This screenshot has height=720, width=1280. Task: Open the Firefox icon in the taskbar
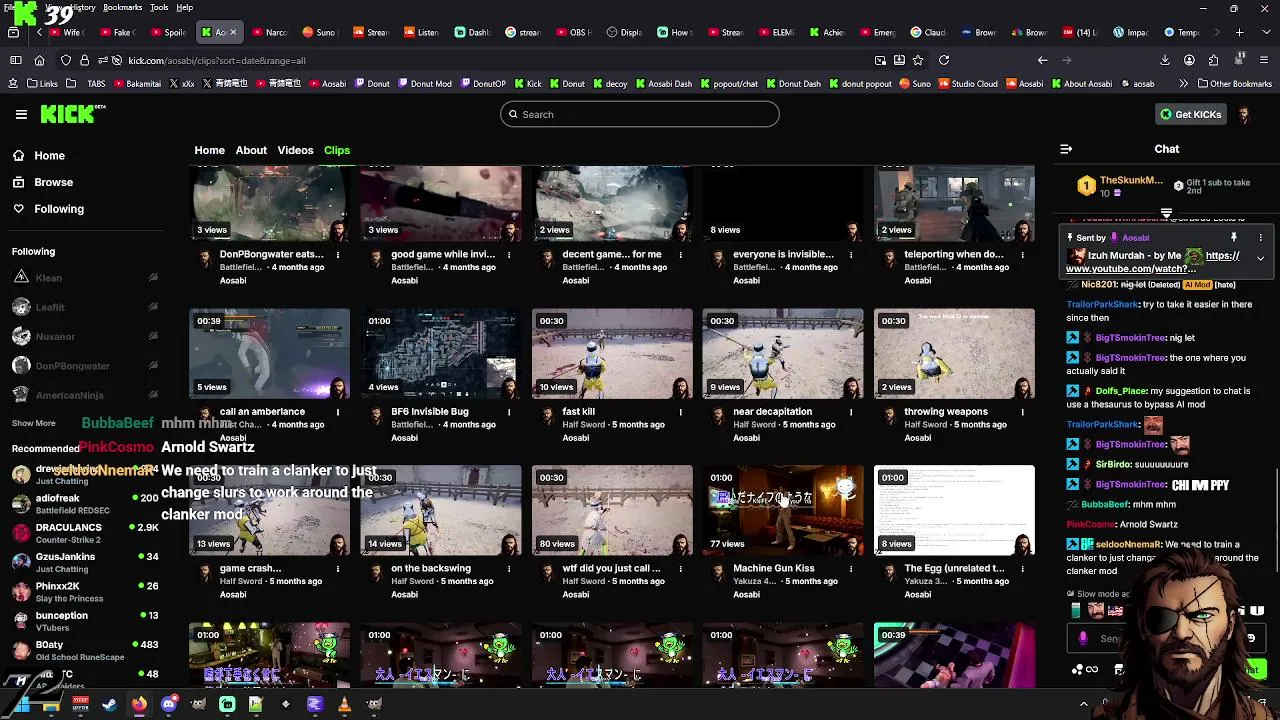(x=139, y=704)
